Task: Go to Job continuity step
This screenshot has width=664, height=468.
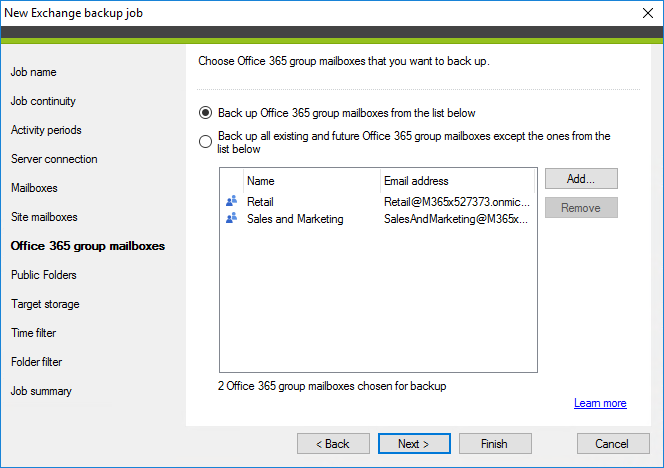Action: point(43,101)
